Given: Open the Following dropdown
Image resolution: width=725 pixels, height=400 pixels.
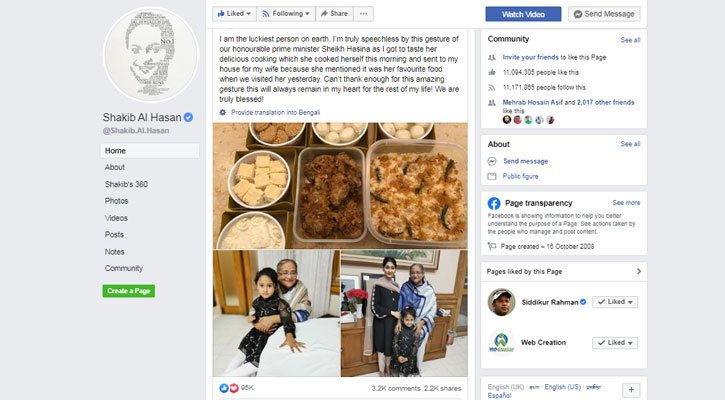Looking at the screenshot, I should click(x=288, y=14).
